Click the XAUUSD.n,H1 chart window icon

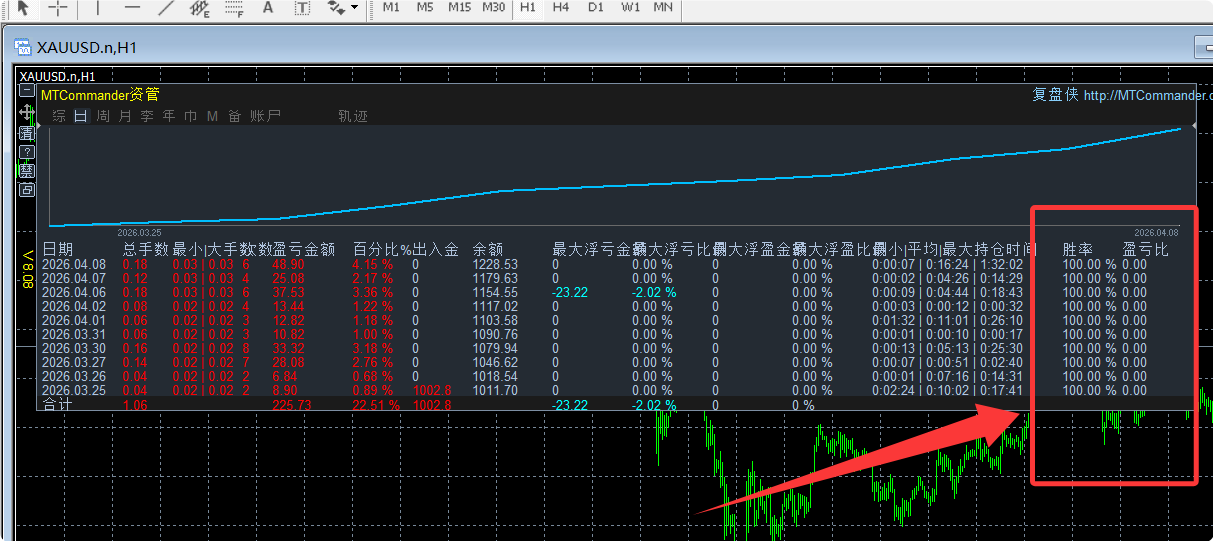(22, 47)
